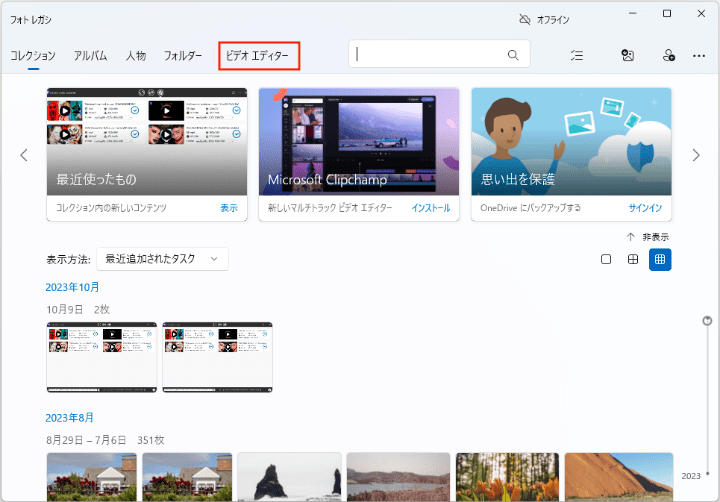Open the second October 9 screenshot thumbnail
The image size is (720, 502).
[x=217, y=357]
